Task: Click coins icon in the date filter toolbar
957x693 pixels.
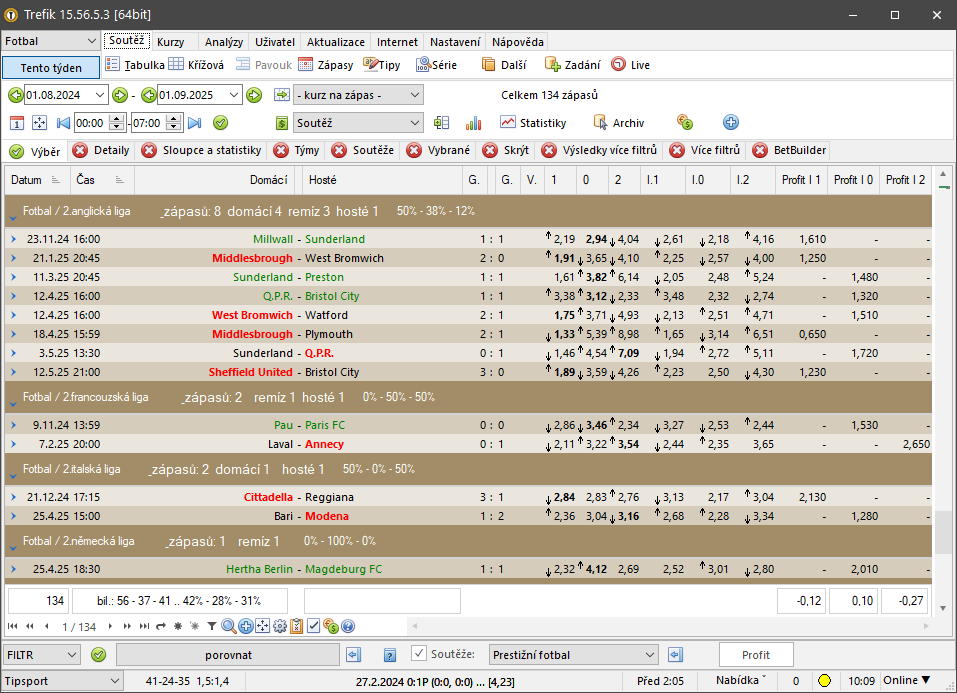Action: pyautogui.click(x=685, y=122)
